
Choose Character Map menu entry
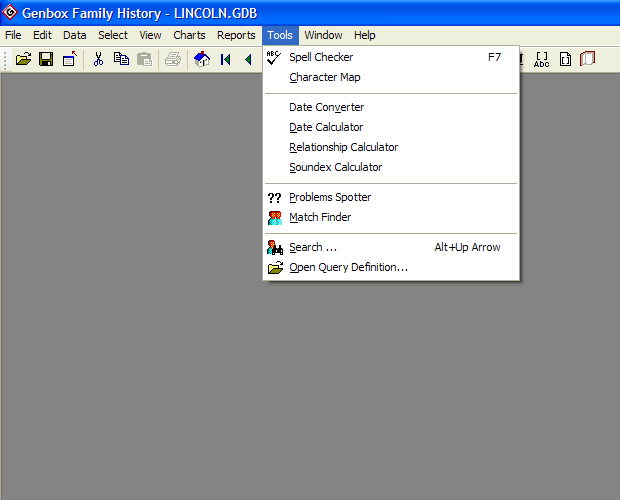pyautogui.click(x=324, y=77)
